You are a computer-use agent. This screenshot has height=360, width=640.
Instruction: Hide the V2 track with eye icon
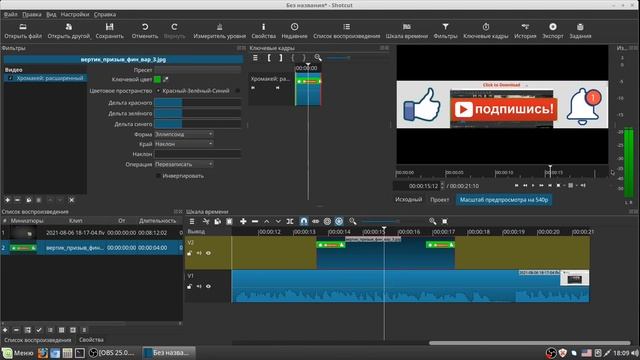[209, 253]
